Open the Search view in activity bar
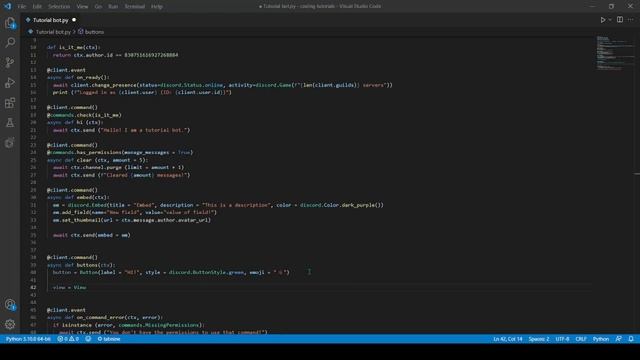640x360 pixels. pos(10,42)
